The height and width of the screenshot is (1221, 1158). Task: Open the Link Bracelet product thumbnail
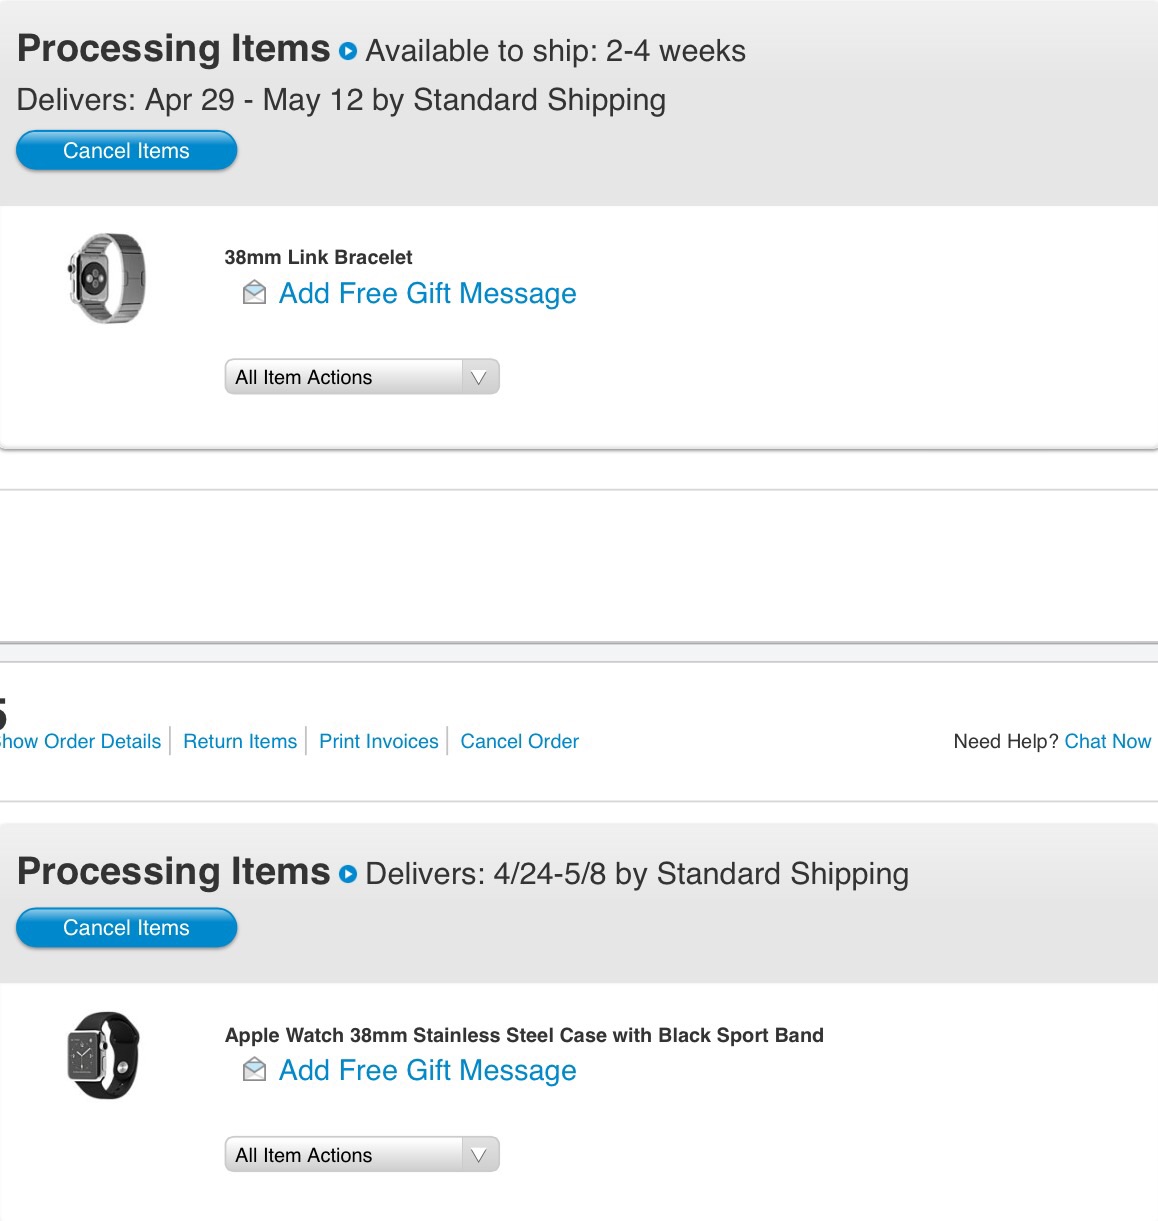(106, 278)
